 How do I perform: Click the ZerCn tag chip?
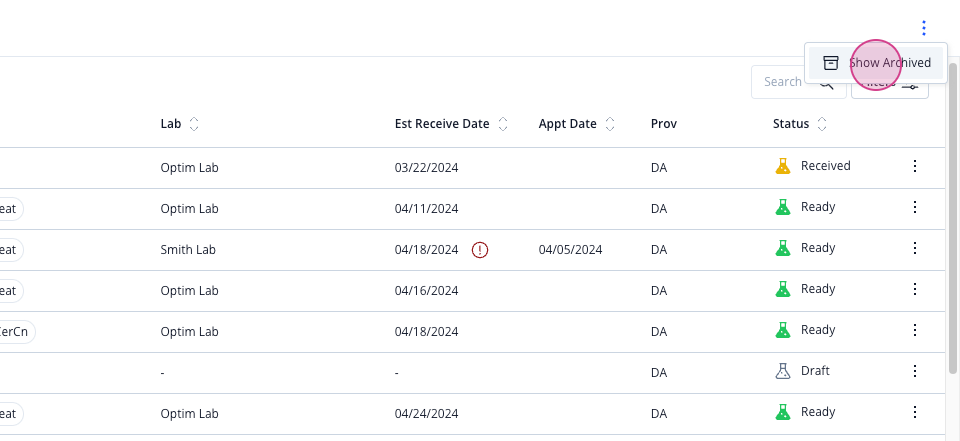tap(16, 332)
